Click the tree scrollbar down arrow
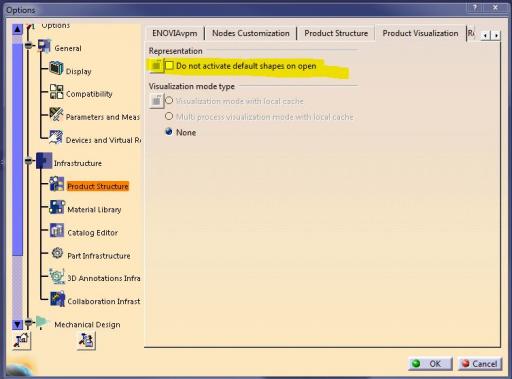Screen dimensions: 512x379 17,324
